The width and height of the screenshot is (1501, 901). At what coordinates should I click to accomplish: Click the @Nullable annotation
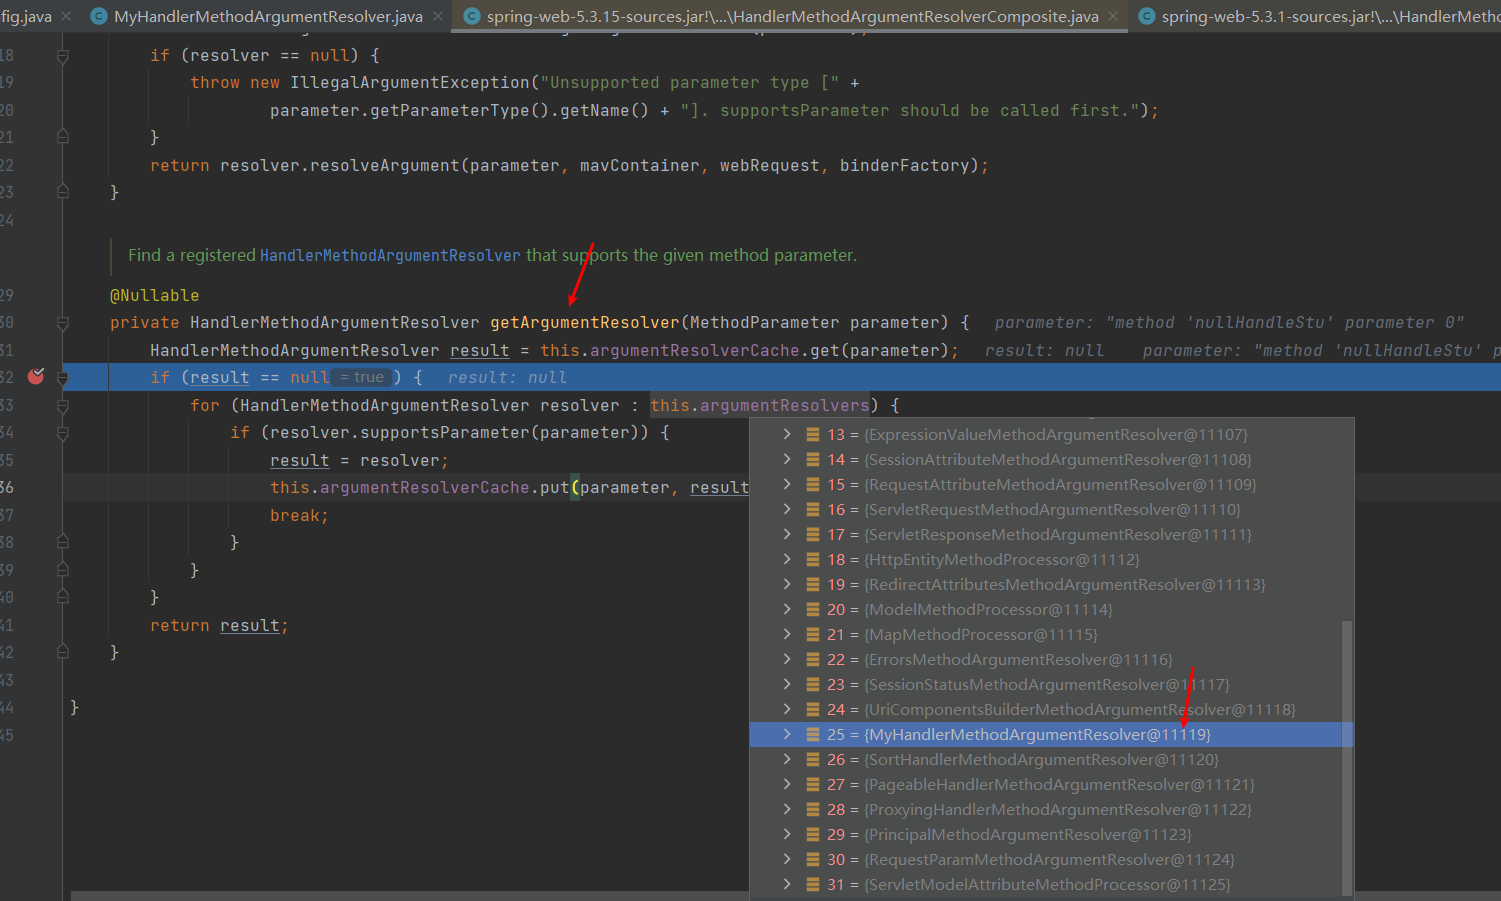click(x=155, y=295)
